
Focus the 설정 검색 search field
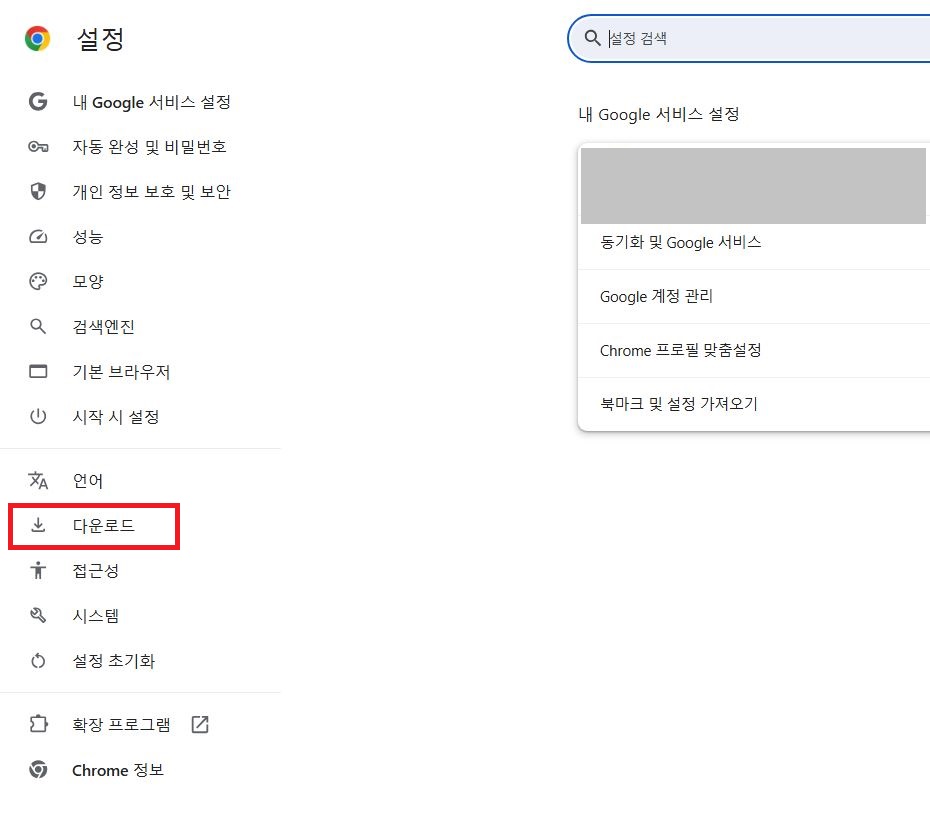coord(749,39)
